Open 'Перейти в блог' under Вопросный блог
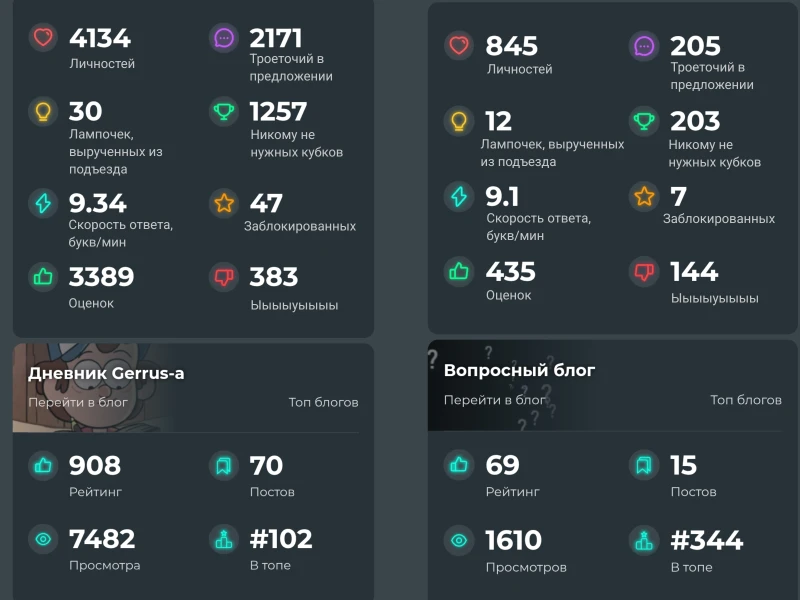Image resolution: width=800 pixels, height=600 pixels. pyautogui.click(x=495, y=399)
